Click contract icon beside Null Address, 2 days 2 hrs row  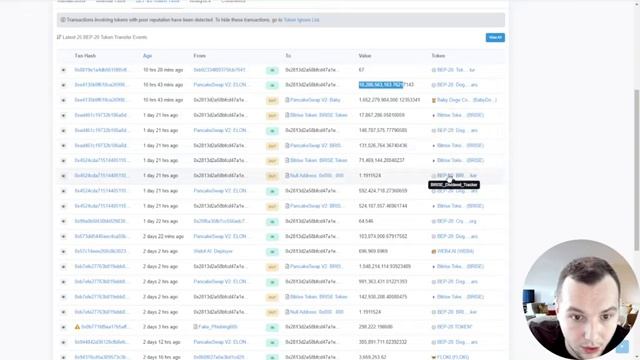pos(287,312)
